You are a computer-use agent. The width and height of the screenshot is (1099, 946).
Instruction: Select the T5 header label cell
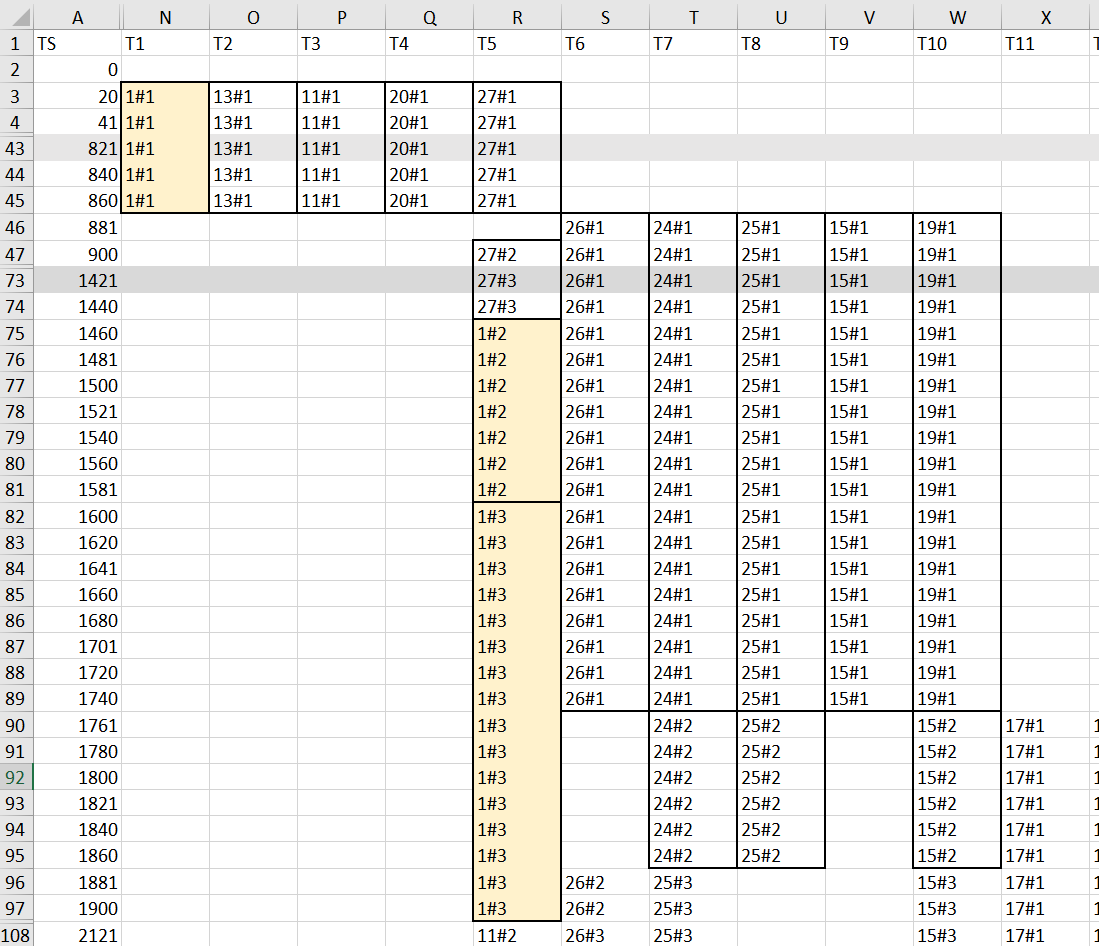point(517,44)
